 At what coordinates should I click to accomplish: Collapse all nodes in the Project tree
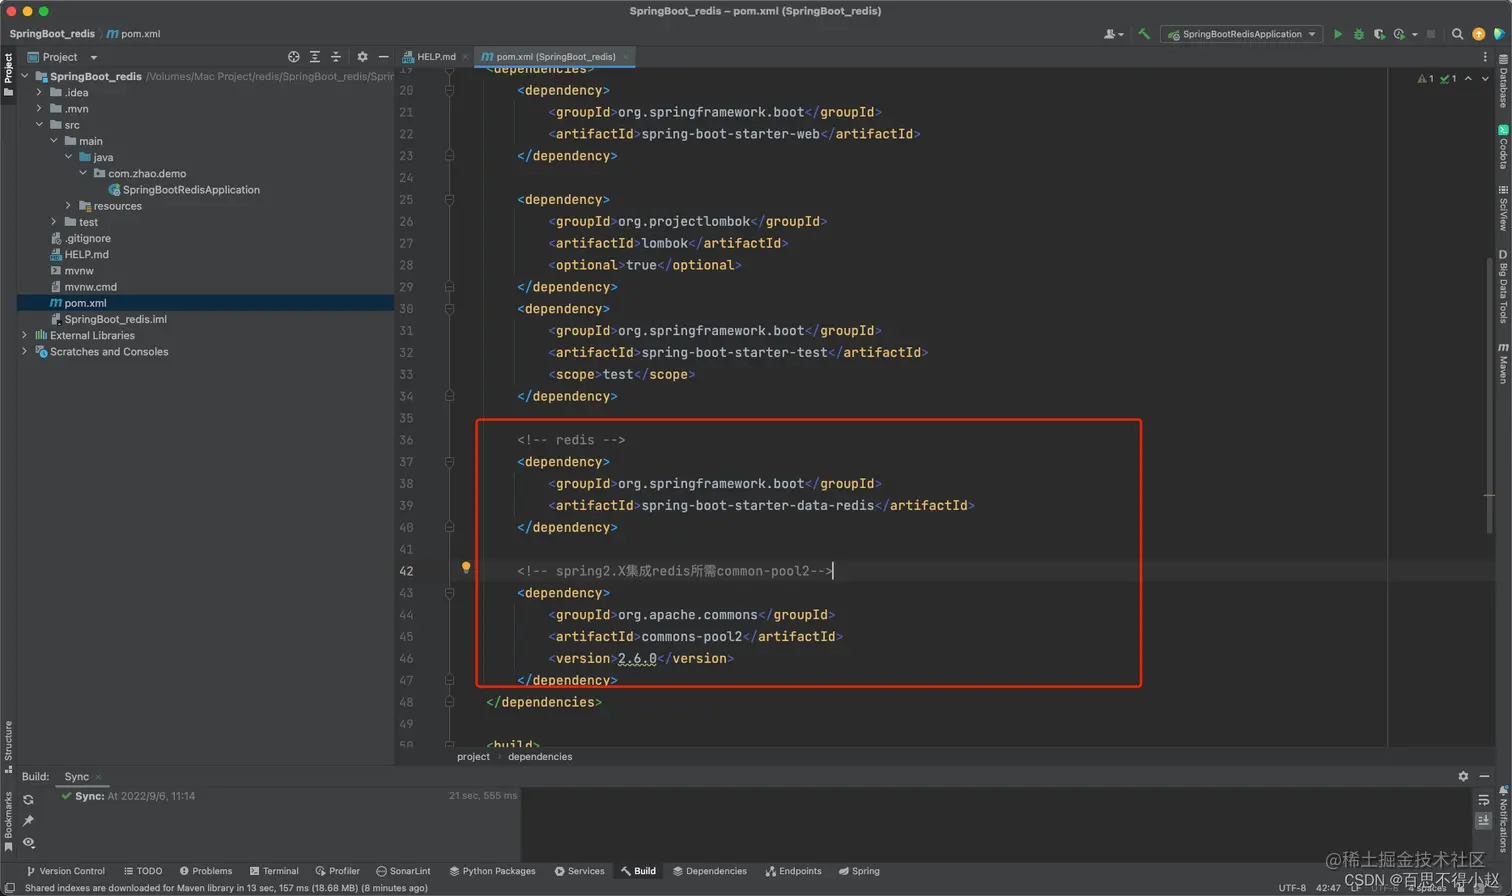coord(336,57)
